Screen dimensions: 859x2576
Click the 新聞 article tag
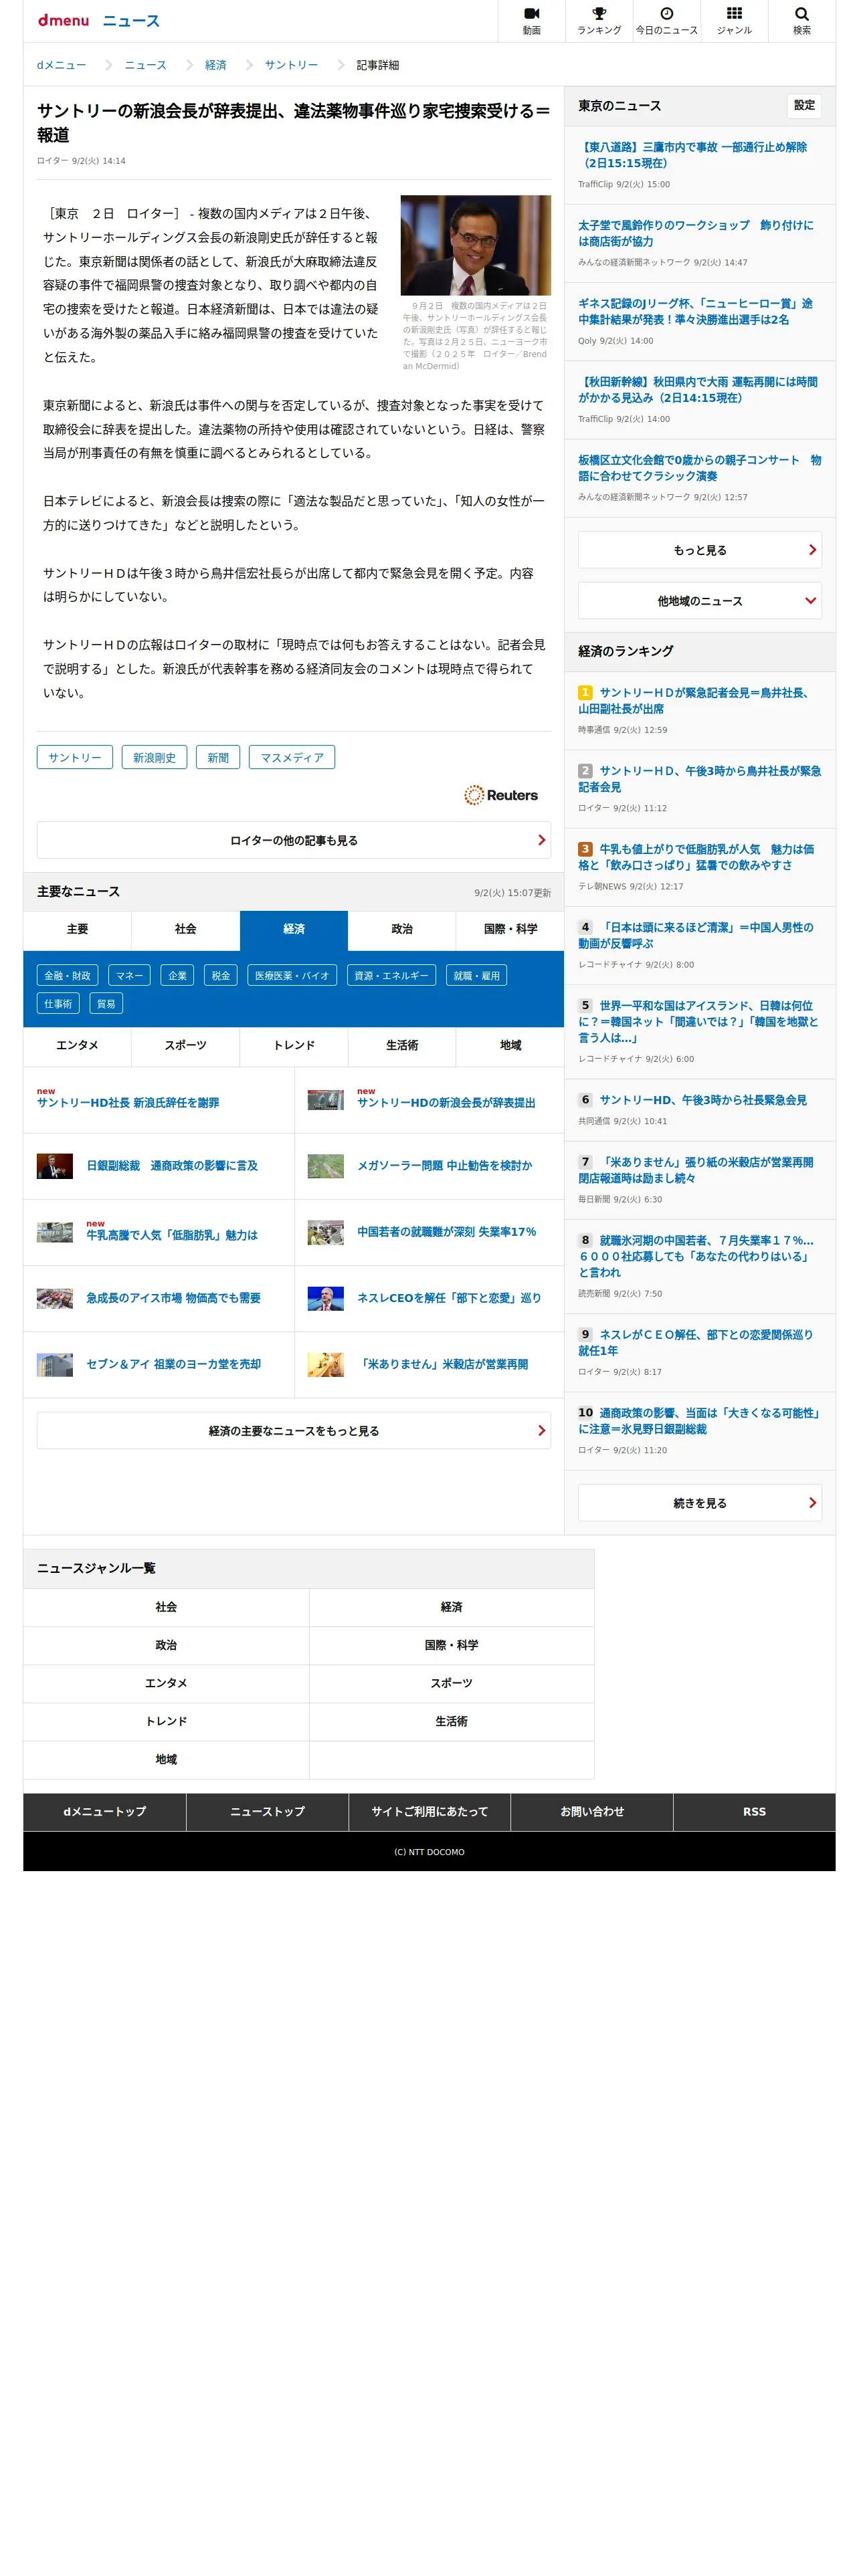(218, 757)
